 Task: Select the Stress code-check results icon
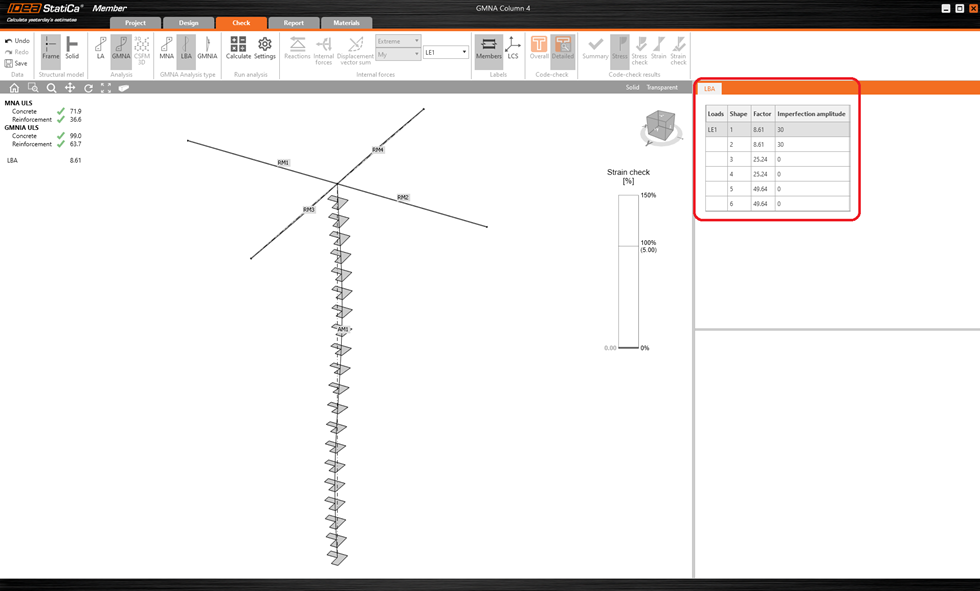(619, 48)
